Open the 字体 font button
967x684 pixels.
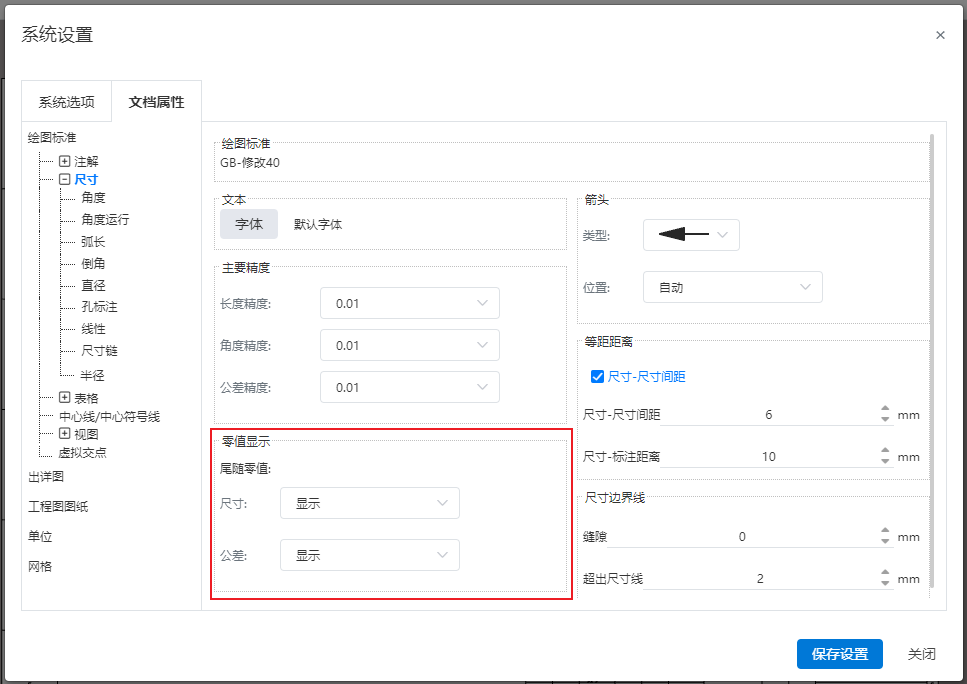(249, 224)
